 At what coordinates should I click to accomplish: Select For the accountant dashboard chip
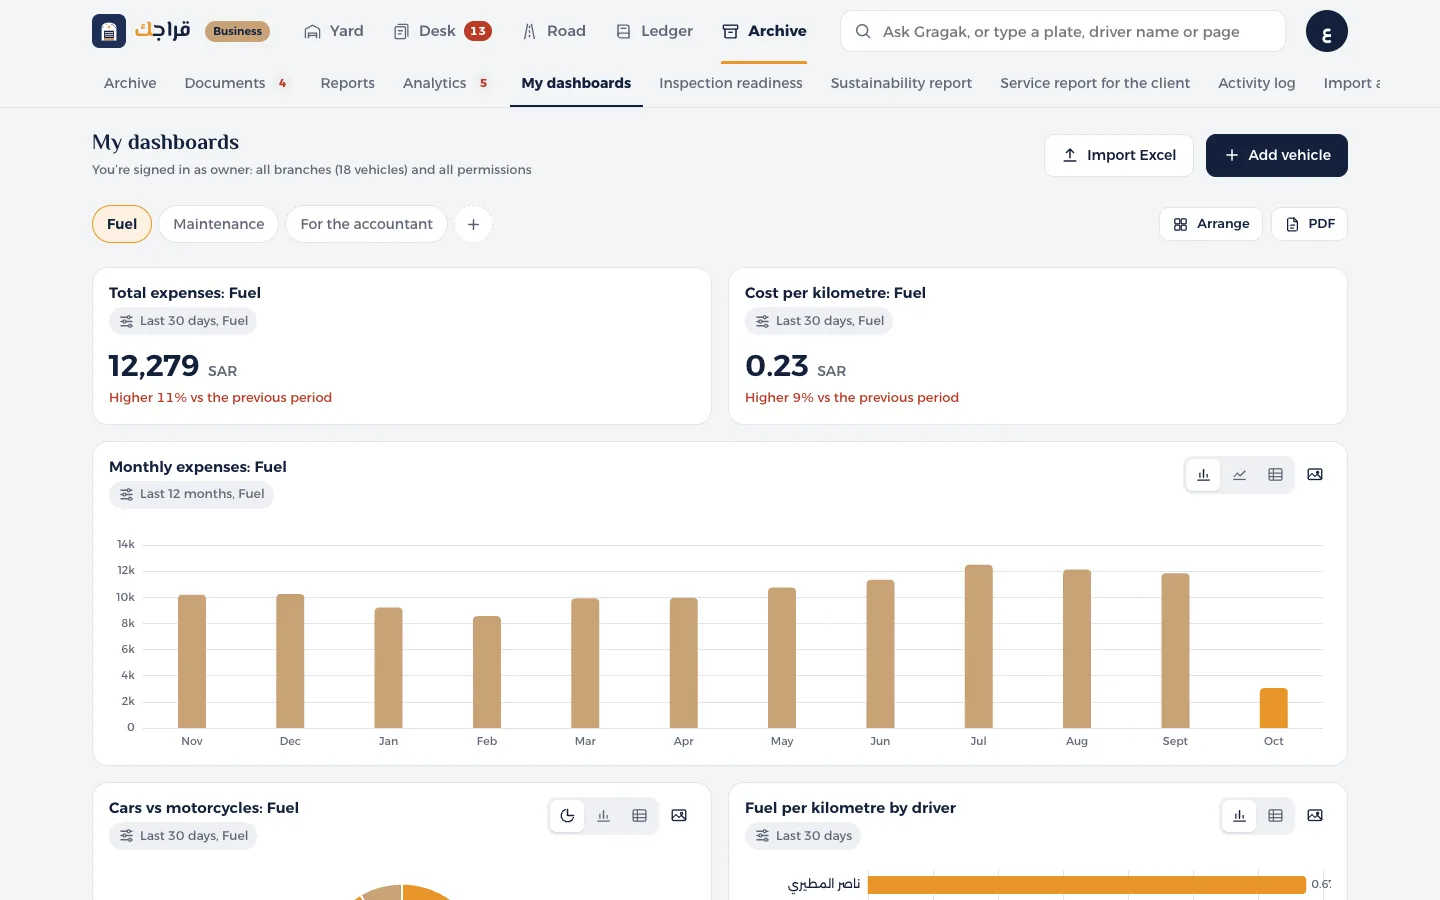[366, 224]
